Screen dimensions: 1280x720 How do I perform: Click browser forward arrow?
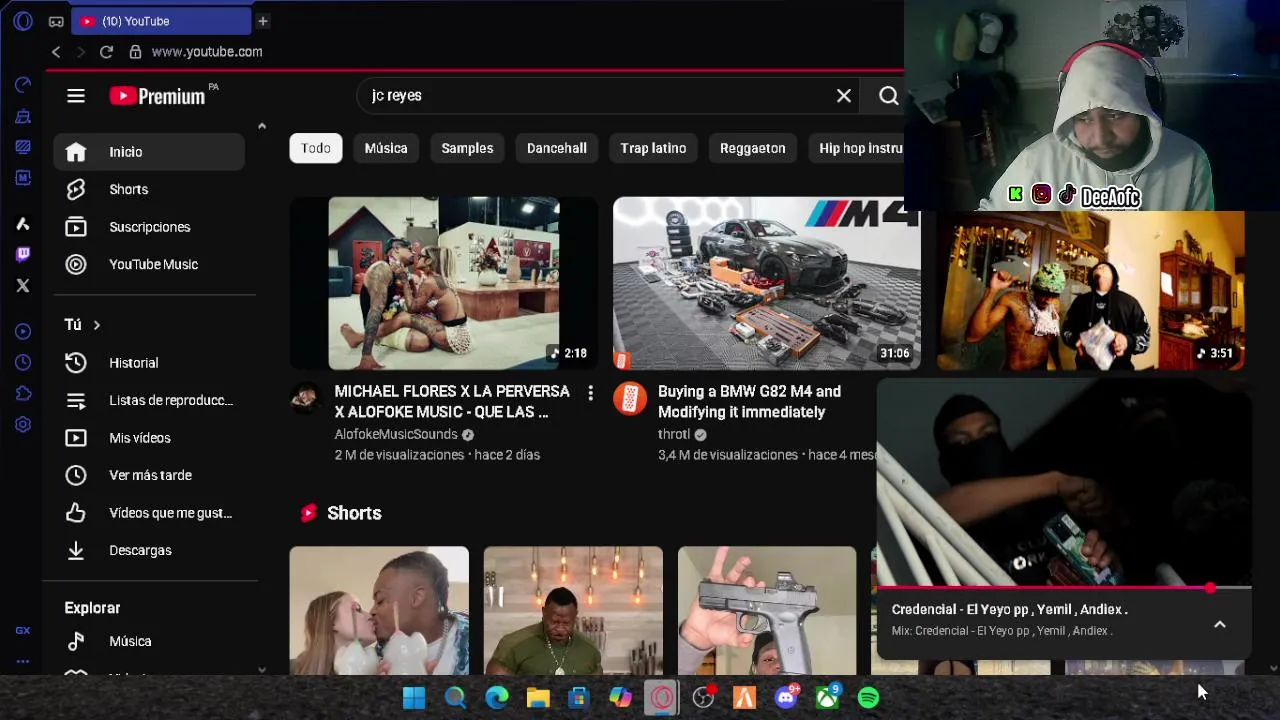(x=81, y=52)
